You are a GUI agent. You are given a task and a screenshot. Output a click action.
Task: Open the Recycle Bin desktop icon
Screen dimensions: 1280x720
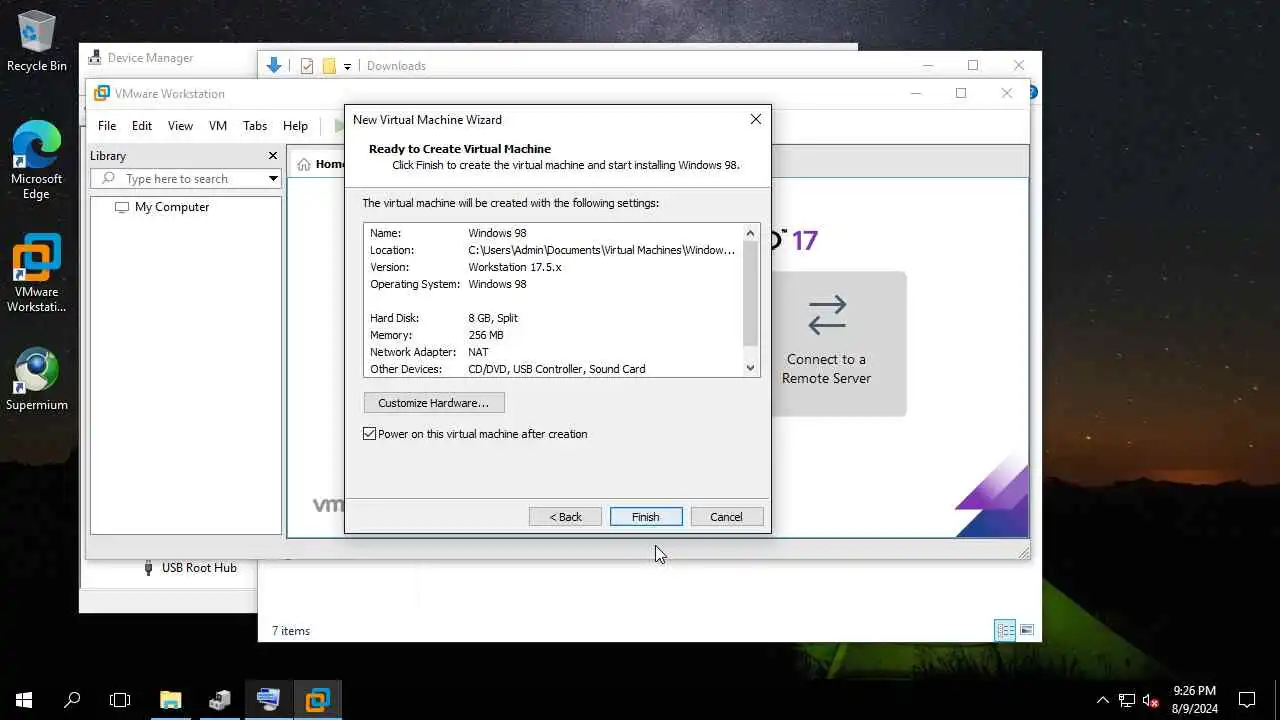pos(37,40)
